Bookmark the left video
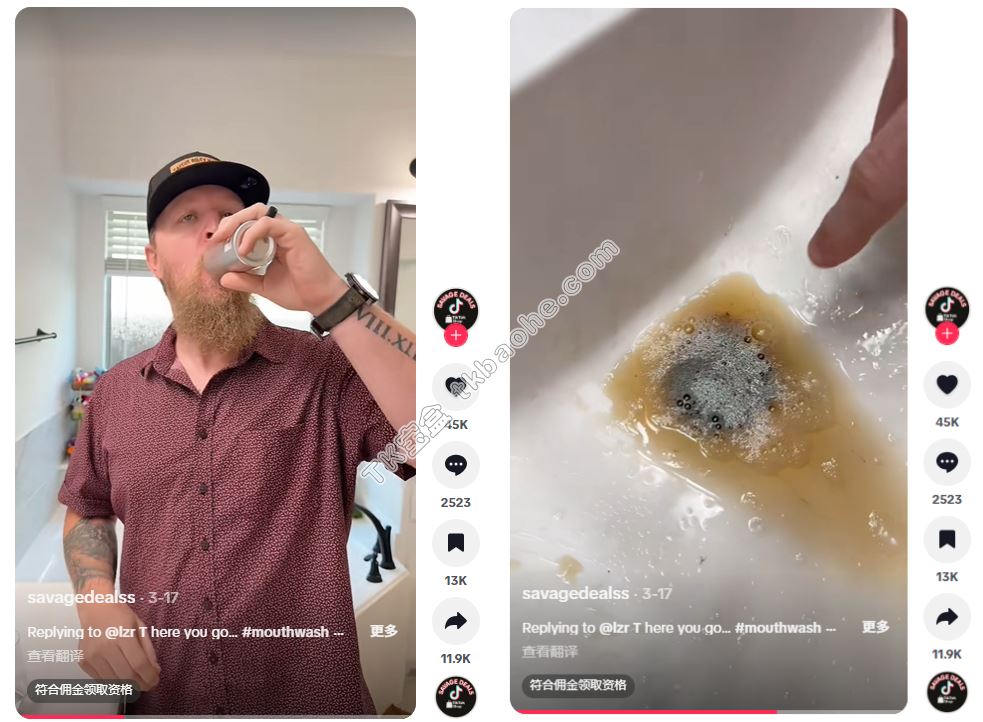 click(456, 543)
